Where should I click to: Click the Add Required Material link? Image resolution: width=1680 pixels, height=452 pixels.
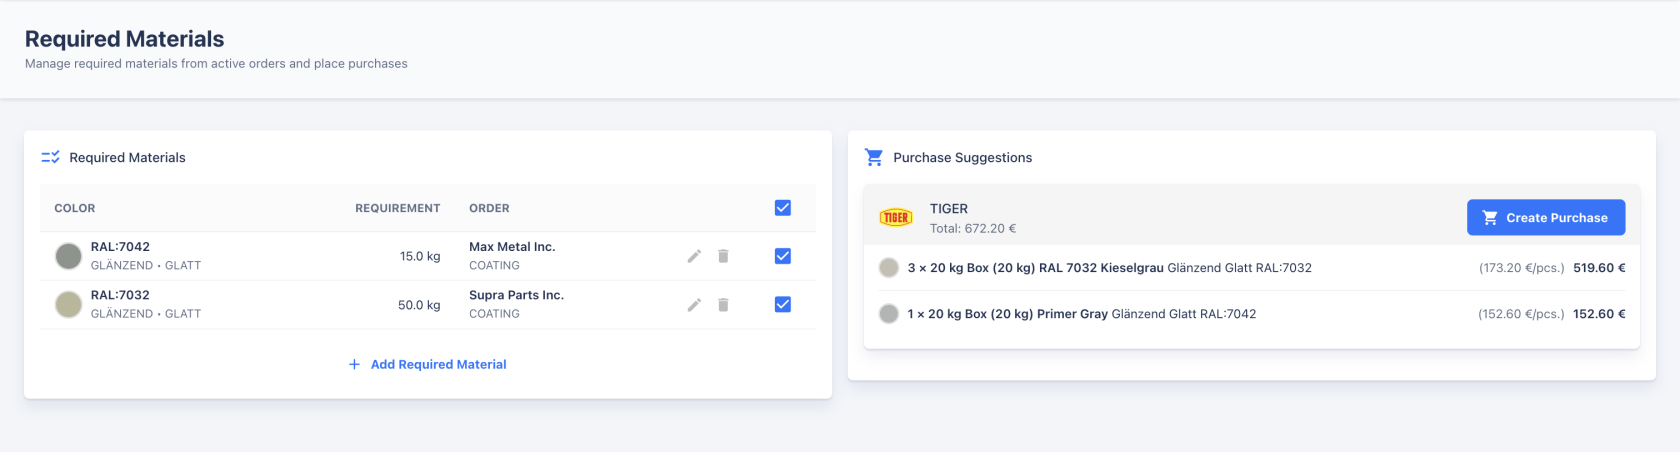click(438, 365)
